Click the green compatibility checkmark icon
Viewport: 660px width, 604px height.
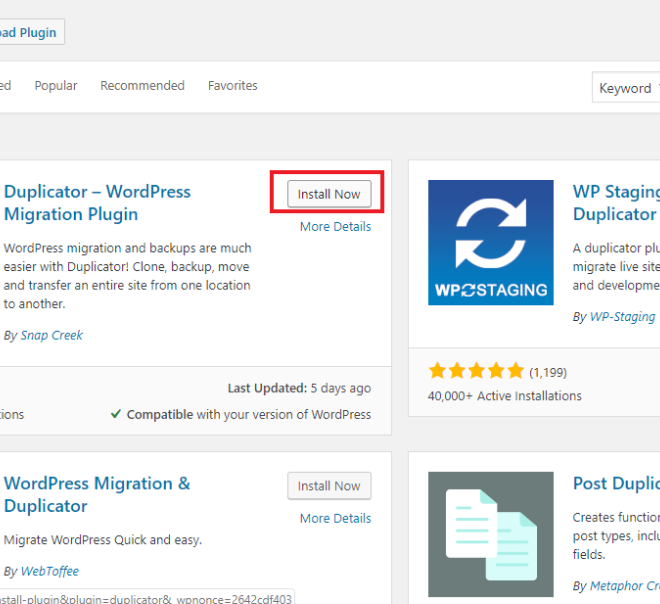click(116, 414)
